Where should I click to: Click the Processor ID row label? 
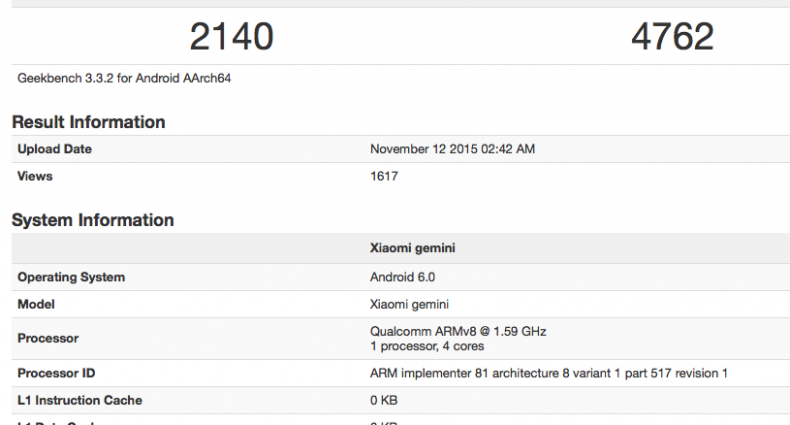[x=58, y=373]
